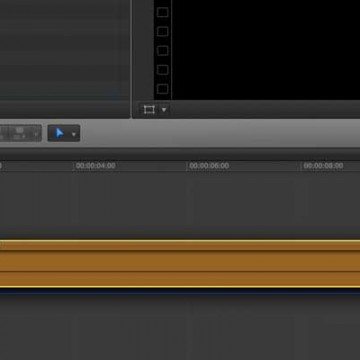Jump to 00:00:06:00 on the timeline ruler
The height and width of the screenshot is (360, 360).
209,166
